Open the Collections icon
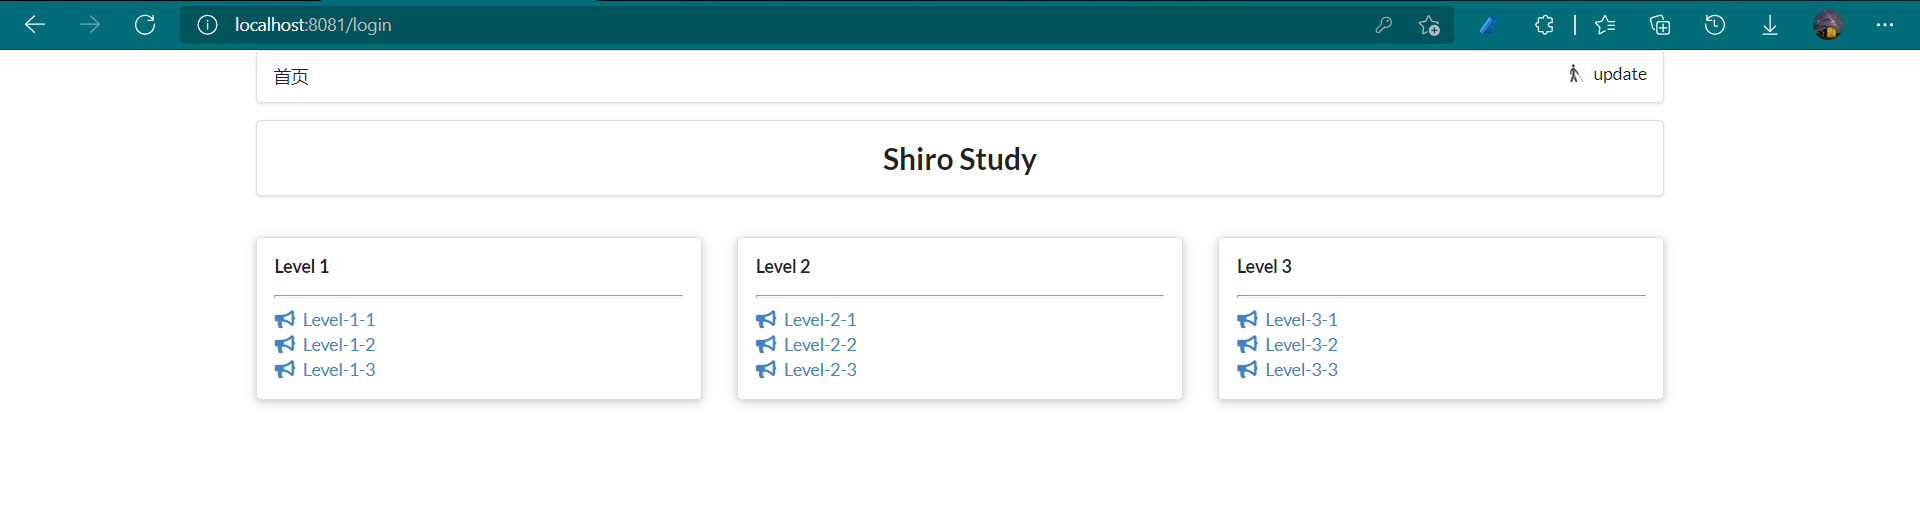This screenshot has height=512, width=1920. click(x=1660, y=25)
